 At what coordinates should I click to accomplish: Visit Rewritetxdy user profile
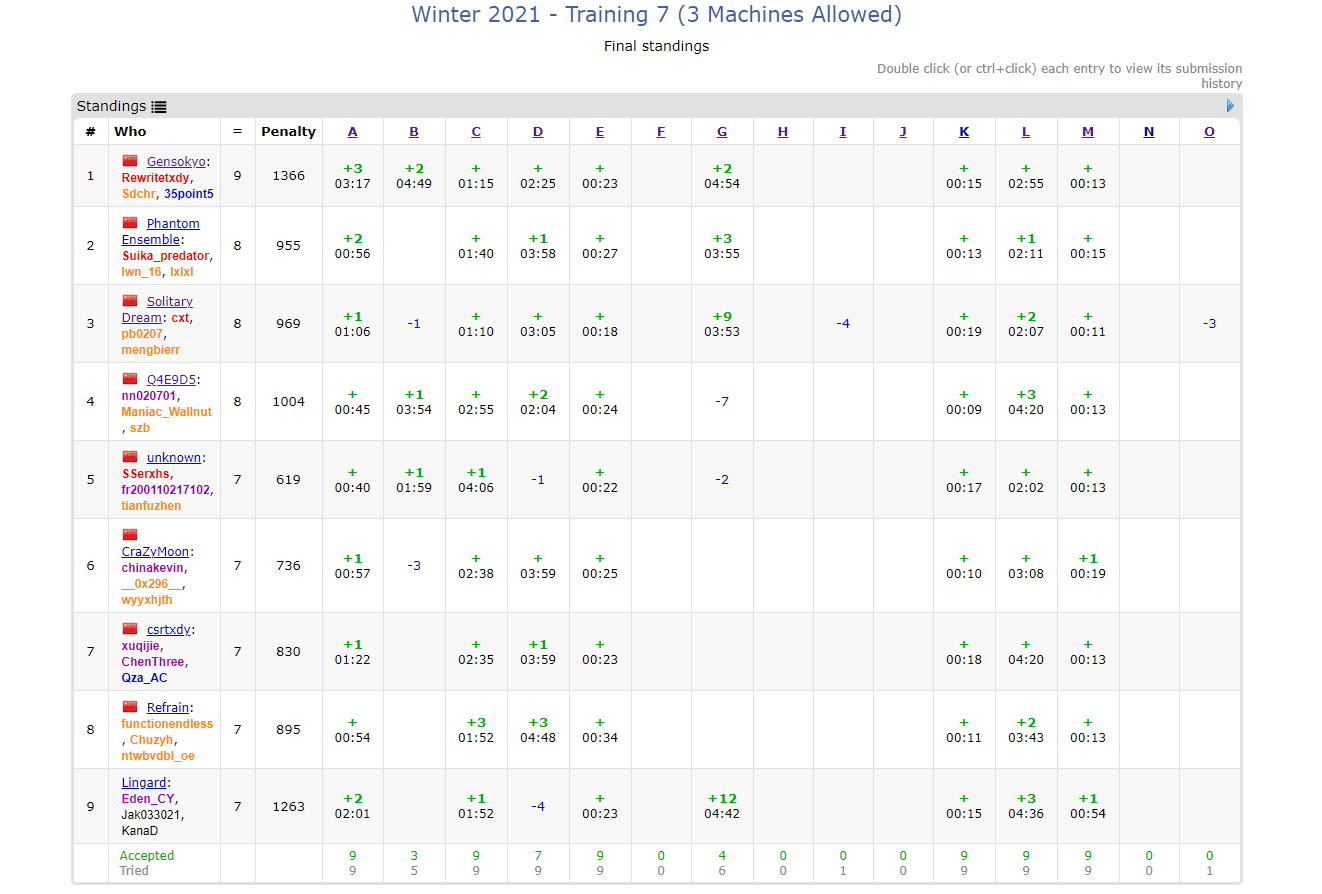coord(155,178)
